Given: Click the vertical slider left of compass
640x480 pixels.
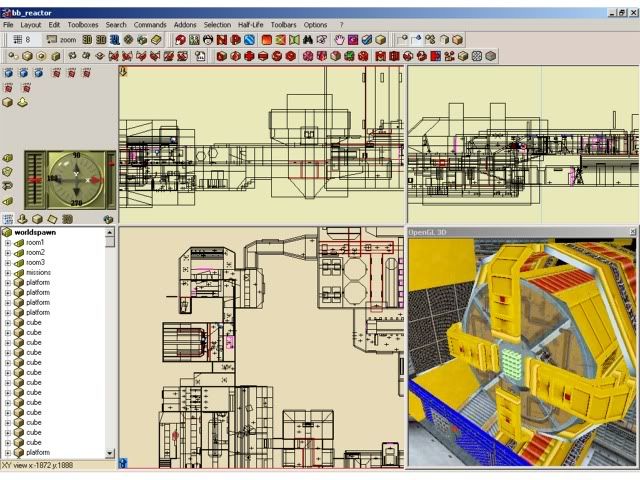Looking at the screenshot, I should coord(36,180).
